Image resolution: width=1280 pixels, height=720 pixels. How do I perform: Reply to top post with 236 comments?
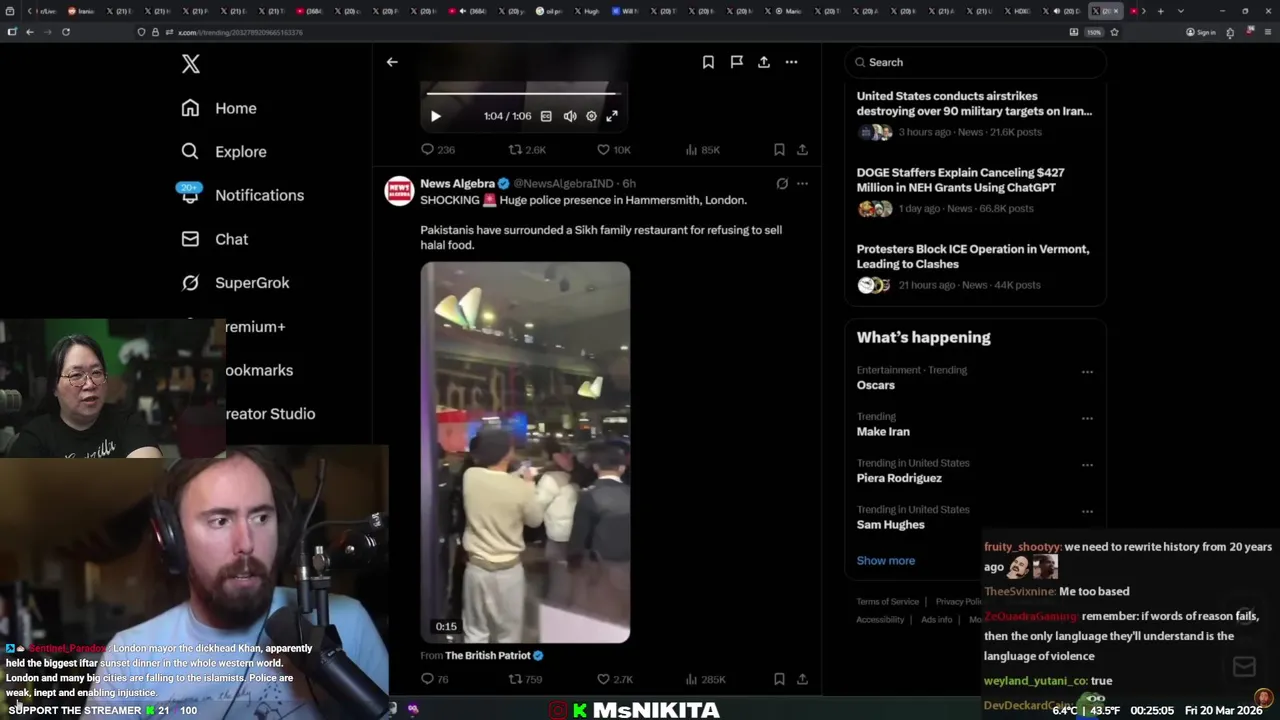pyautogui.click(x=438, y=150)
